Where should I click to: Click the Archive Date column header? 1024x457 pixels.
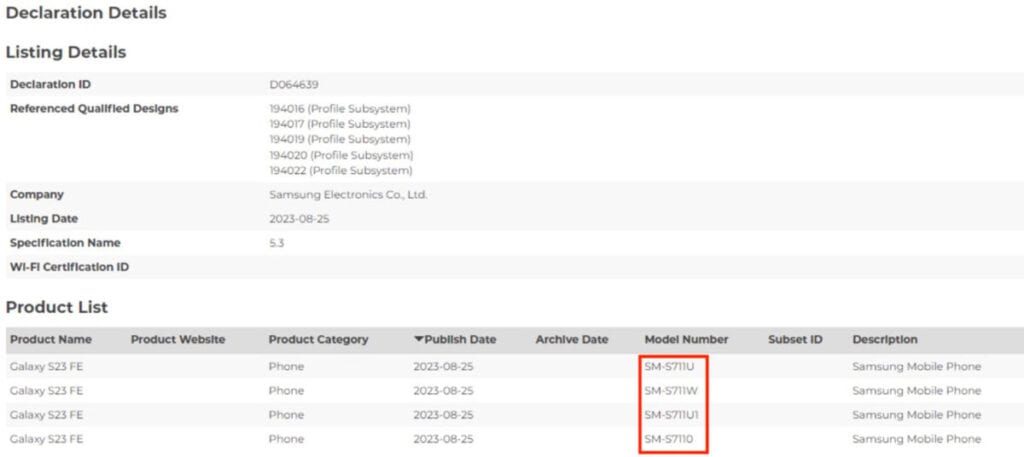point(571,340)
